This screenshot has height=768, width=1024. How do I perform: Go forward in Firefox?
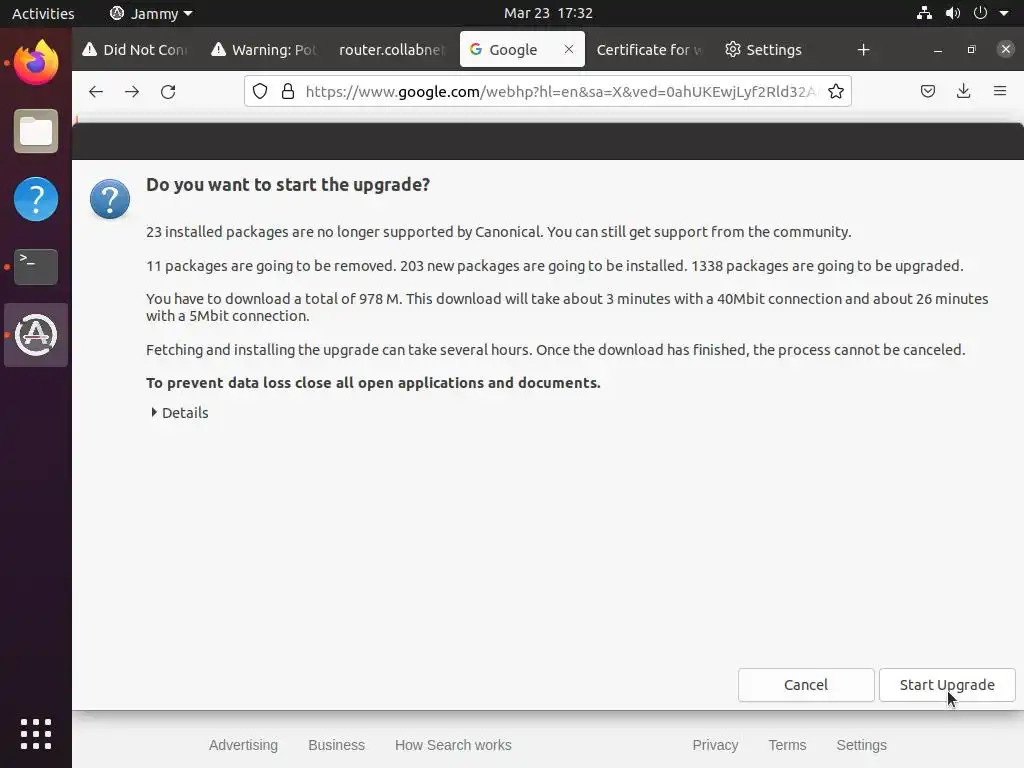[x=132, y=91]
